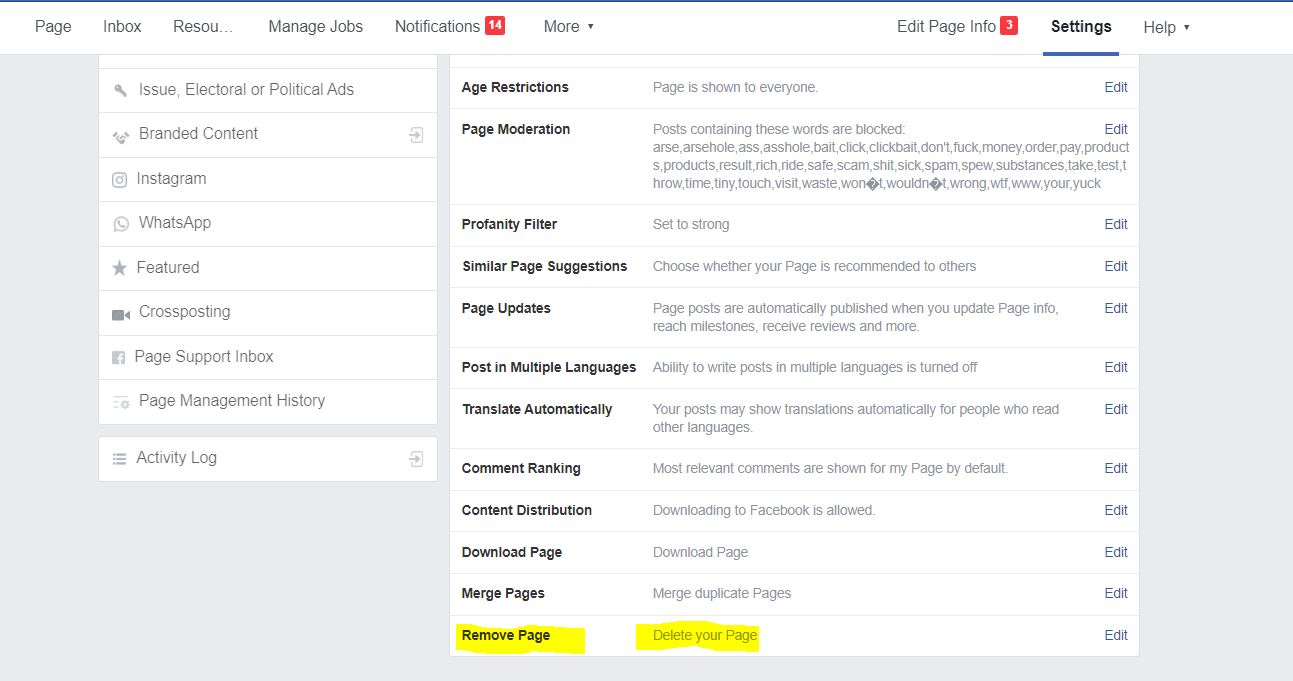The height and width of the screenshot is (681, 1293).
Task: Click Edit next to Remove Page
Action: (x=1116, y=635)
